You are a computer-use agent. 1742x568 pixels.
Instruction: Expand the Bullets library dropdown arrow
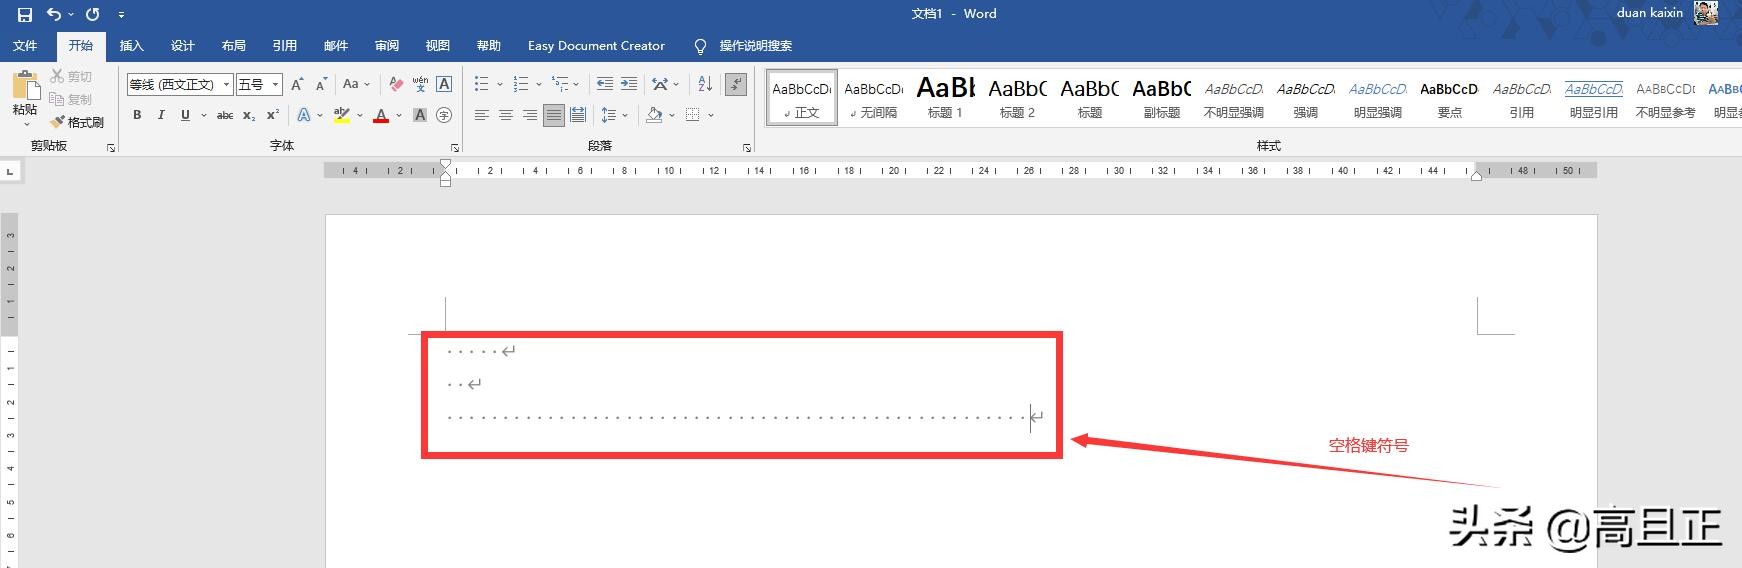click(499, 84)
